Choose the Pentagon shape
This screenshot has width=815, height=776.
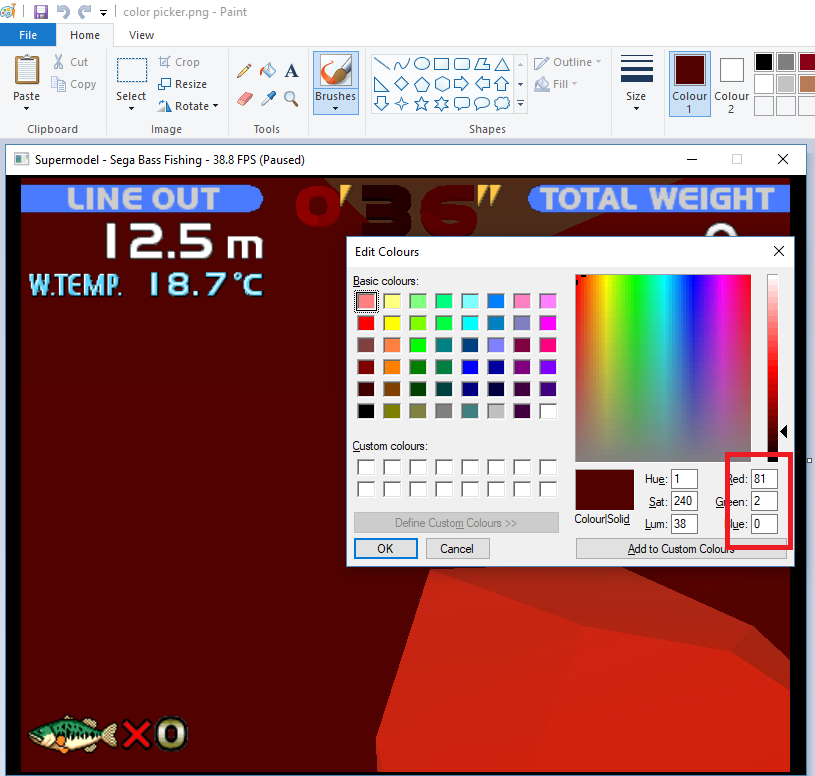(x=422, y=84)
